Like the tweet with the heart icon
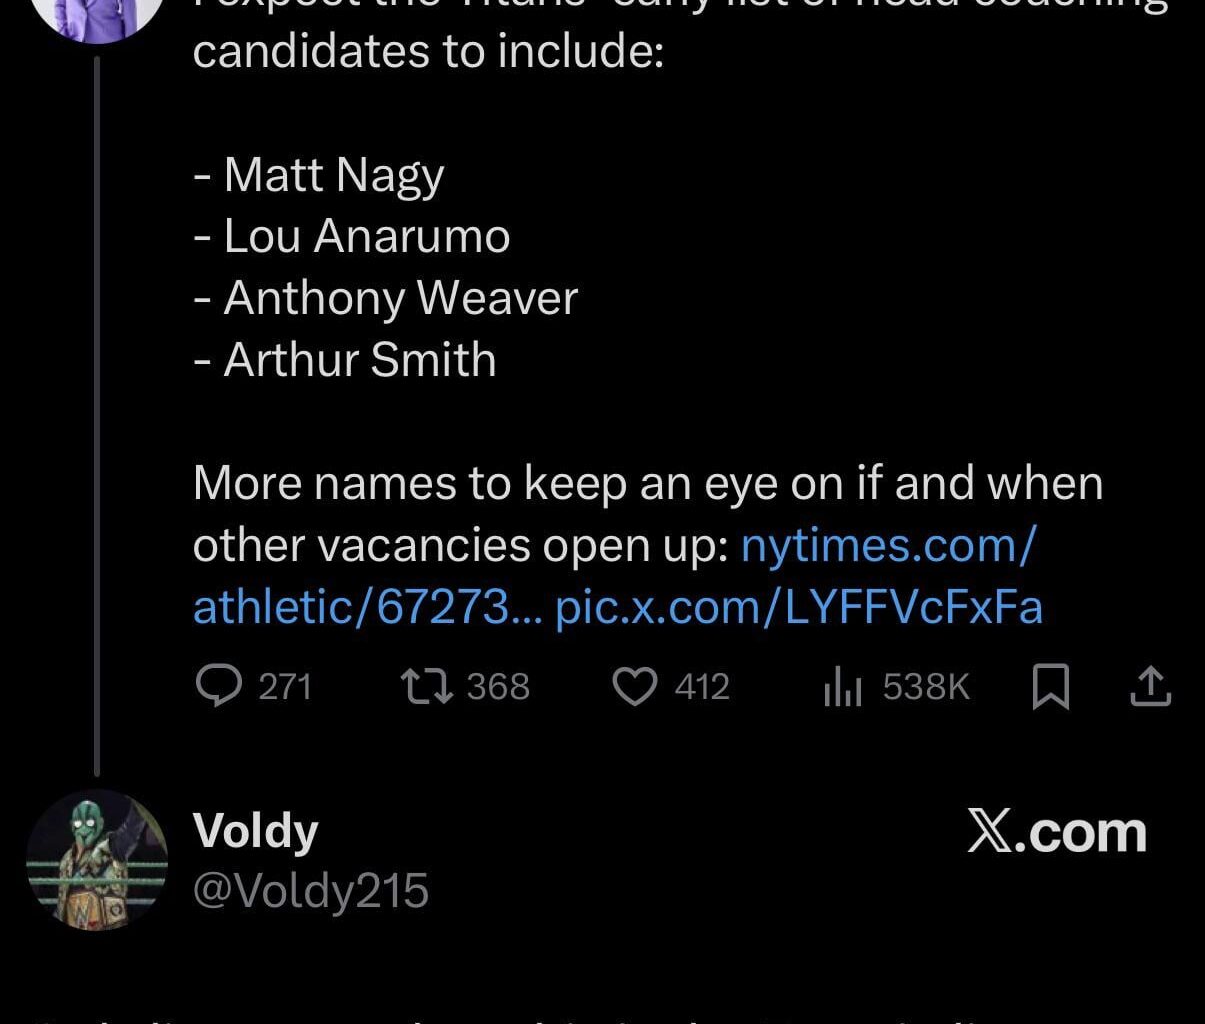The height and width of the screenshot is (1024, 1205). [x=633, y=686]
